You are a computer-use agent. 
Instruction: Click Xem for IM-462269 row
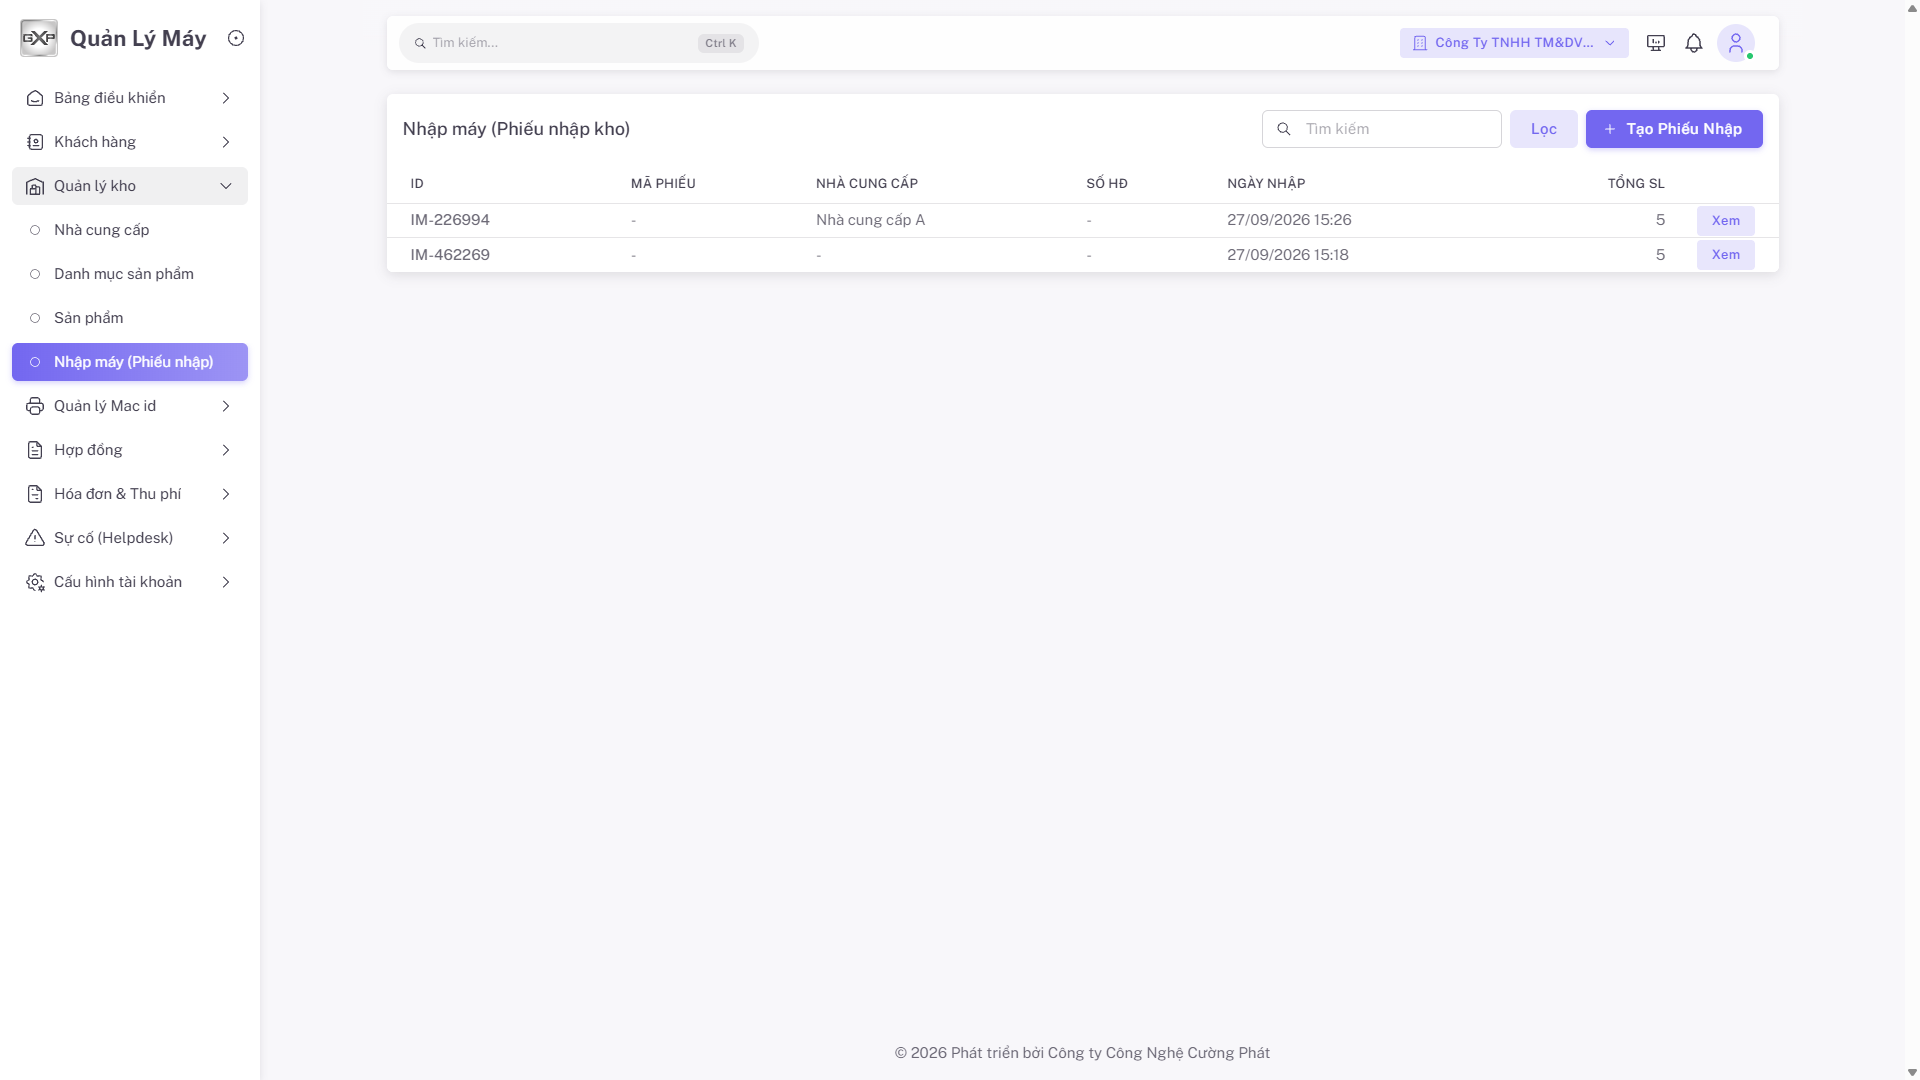point(1726,255)
